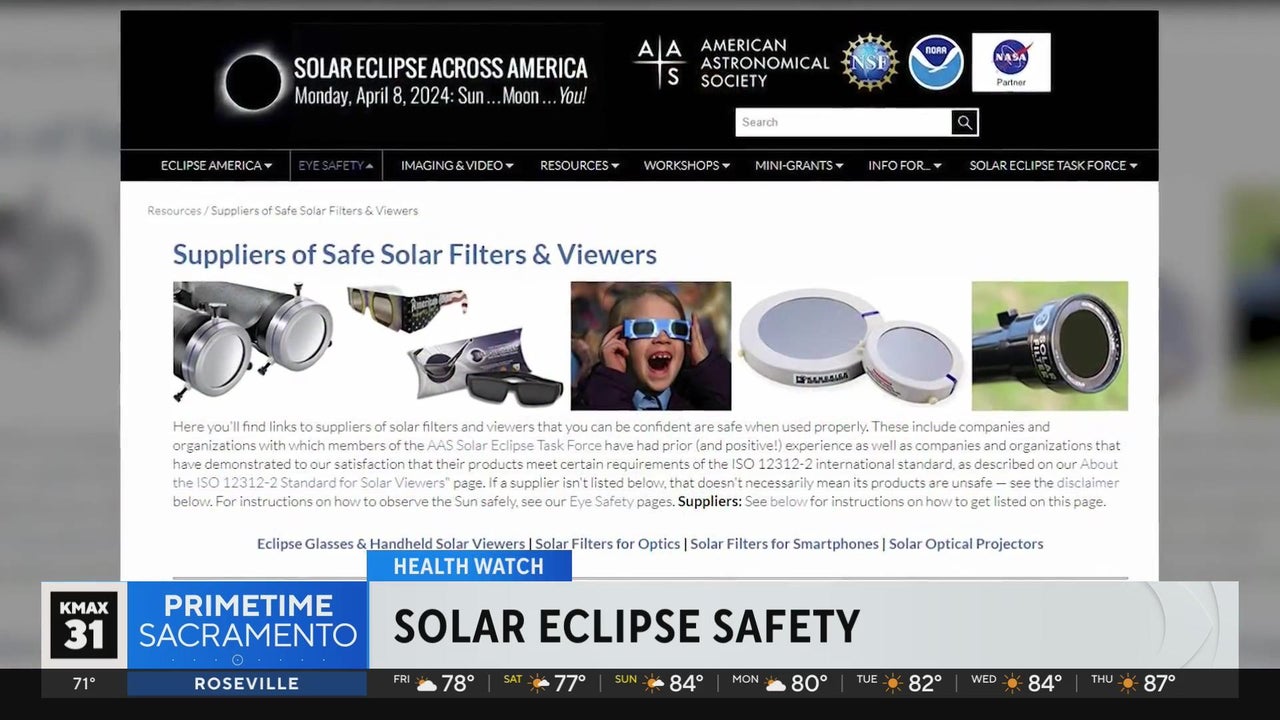
Task: Click the eclipse logo in site banner
Action: [x=253, y=82]
